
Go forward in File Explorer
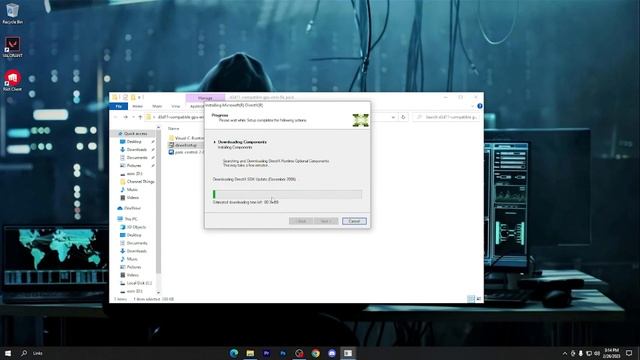125,117
